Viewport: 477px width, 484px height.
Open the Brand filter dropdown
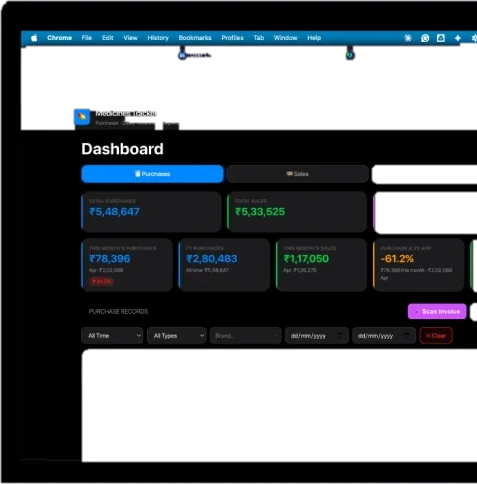click(246, 336)
